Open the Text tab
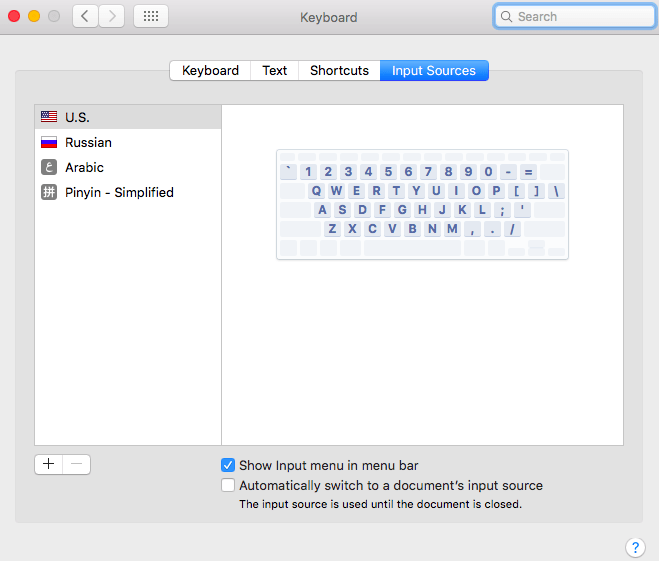Image resolution: width=659 pixels, height=561 pixels. point(274,70)
